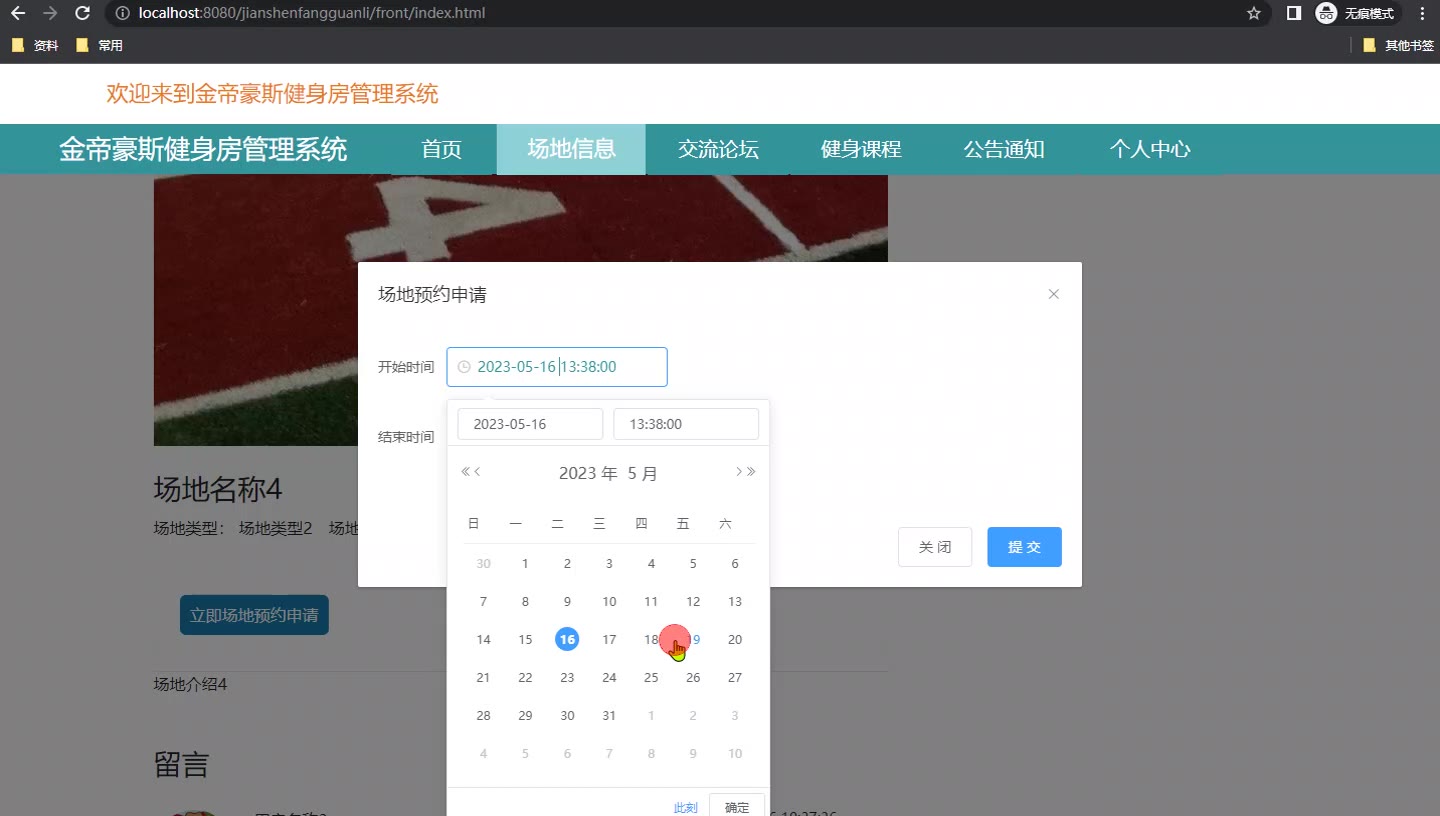
Task: Reload the page with the refresh icon
Action: pos(83,14)
